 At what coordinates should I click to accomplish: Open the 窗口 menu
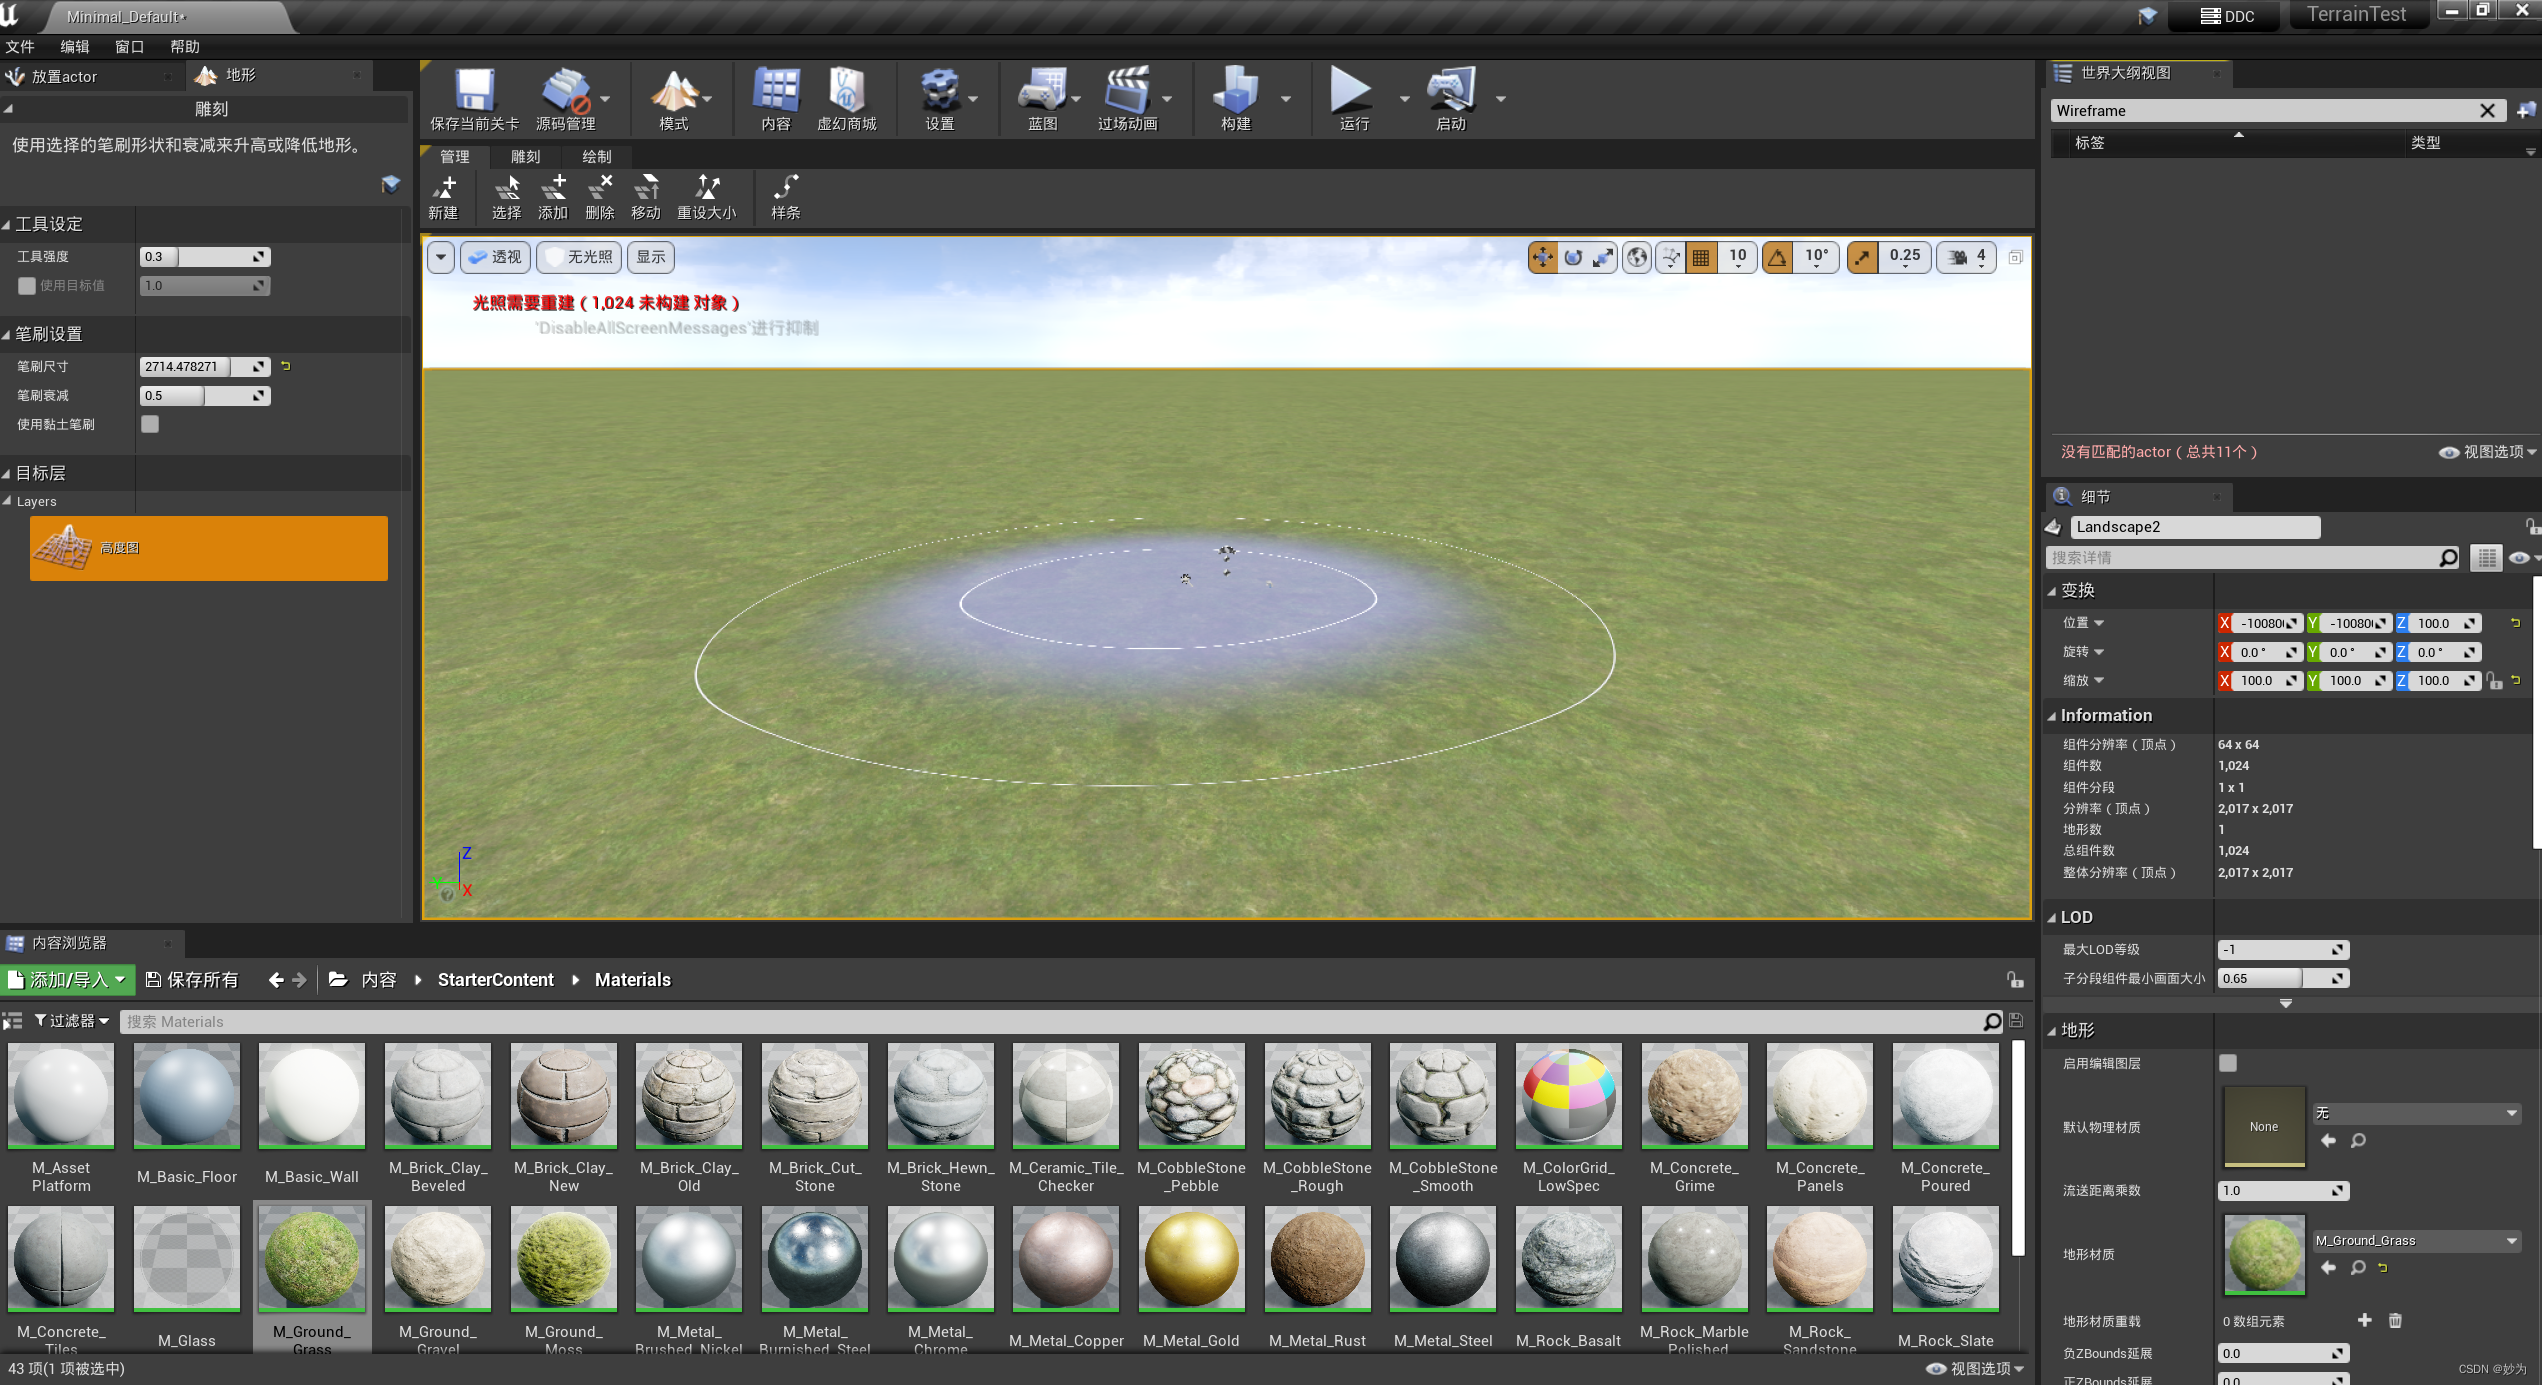click(x=130, y=47)
